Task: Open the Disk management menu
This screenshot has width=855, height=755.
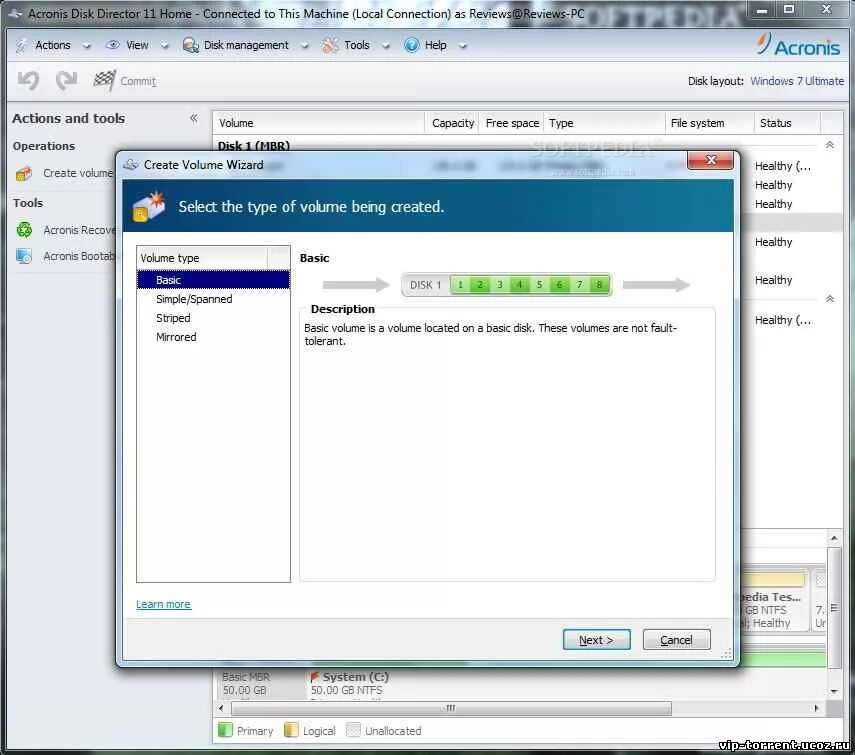Action: point(246,45)
